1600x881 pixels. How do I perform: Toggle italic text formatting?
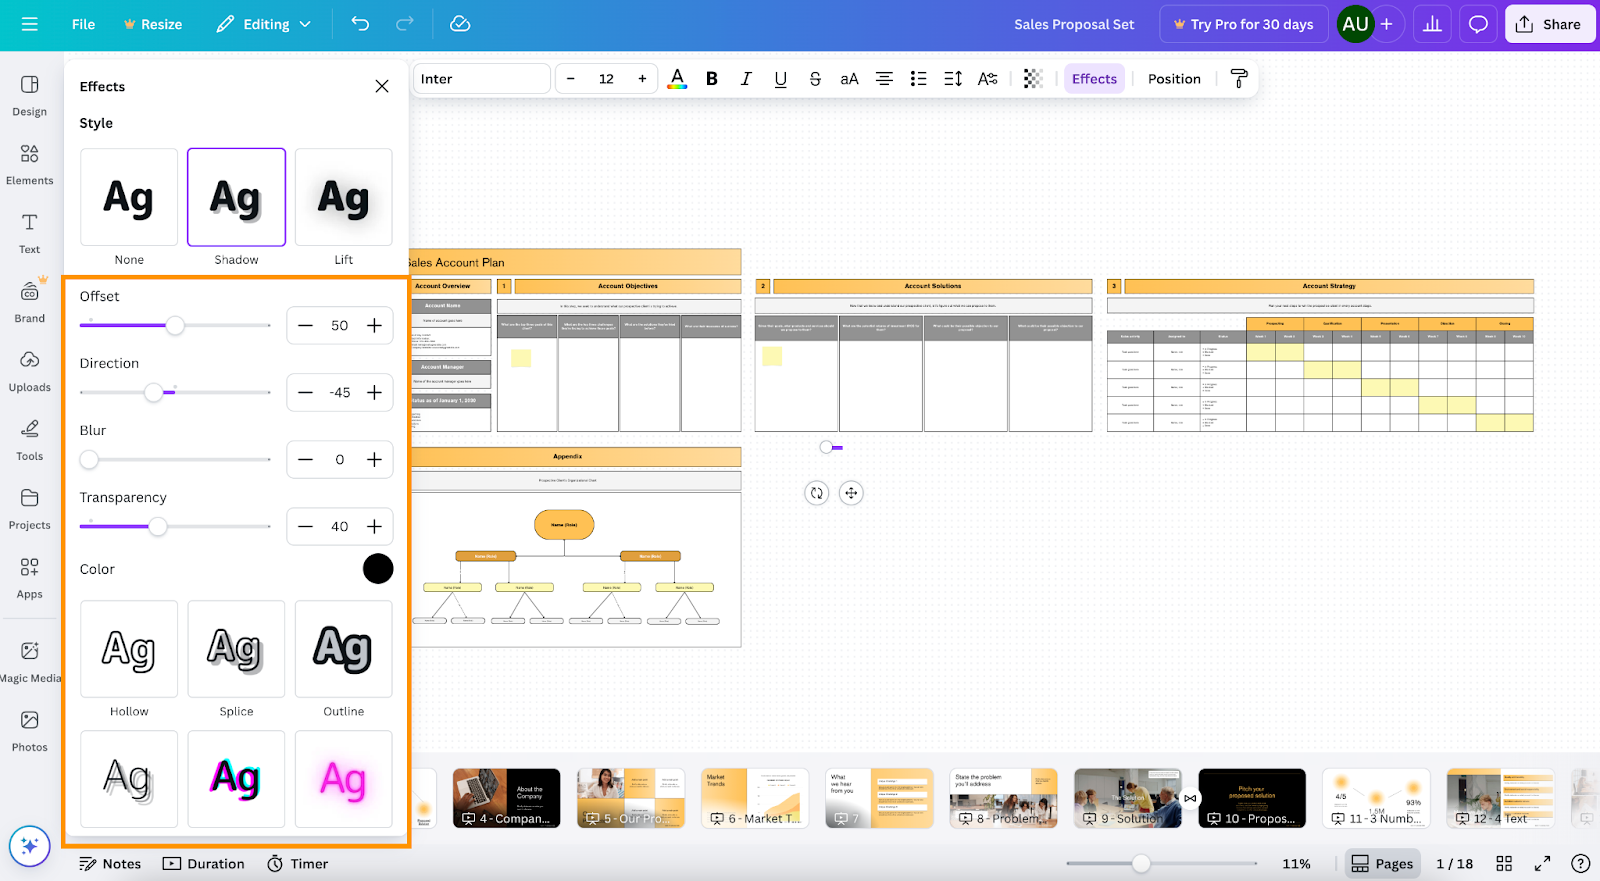click(x=746, y=79)
